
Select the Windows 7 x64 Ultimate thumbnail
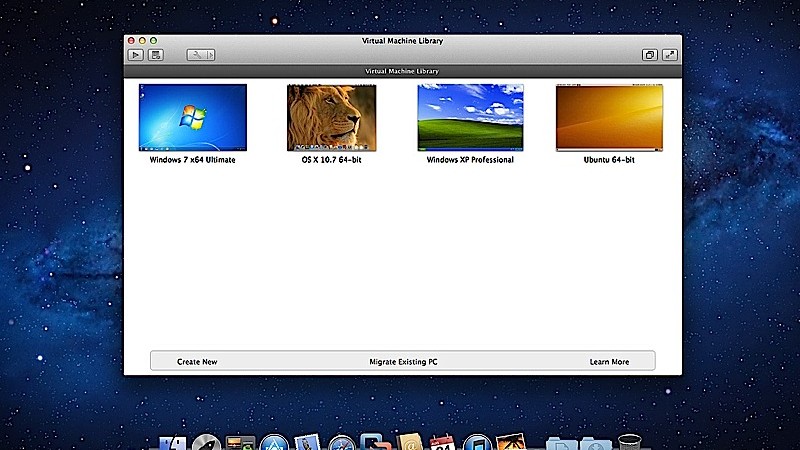192,117
